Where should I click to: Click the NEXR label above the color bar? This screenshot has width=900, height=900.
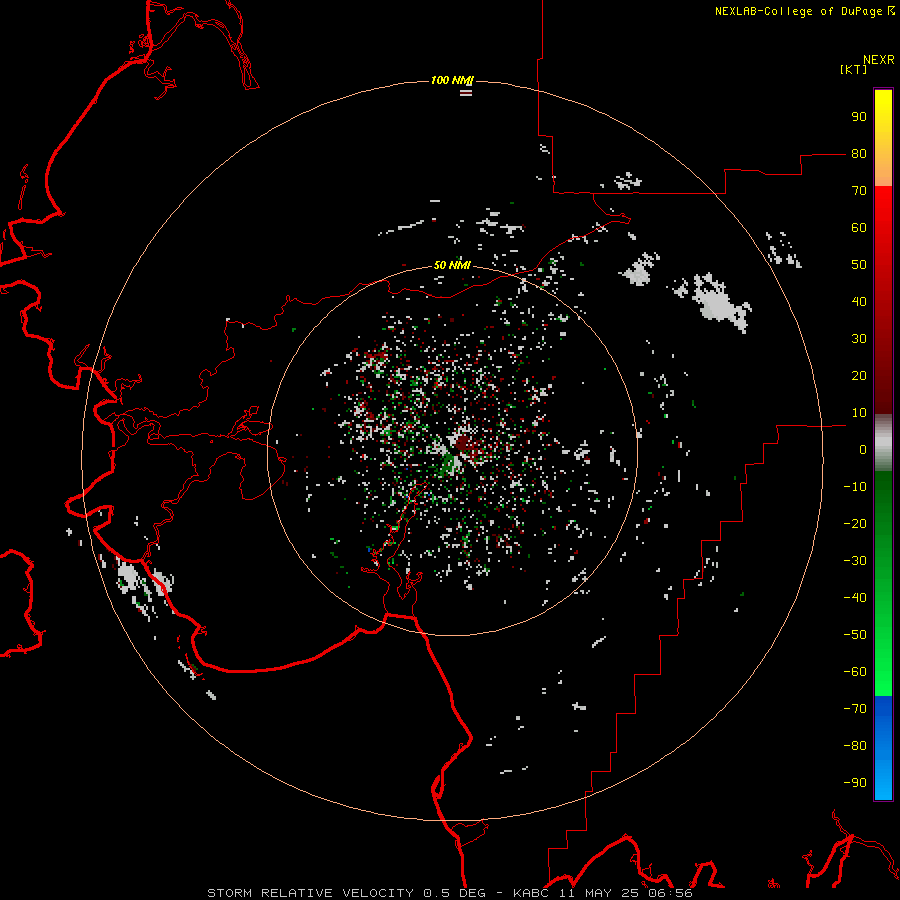(879, 60)
